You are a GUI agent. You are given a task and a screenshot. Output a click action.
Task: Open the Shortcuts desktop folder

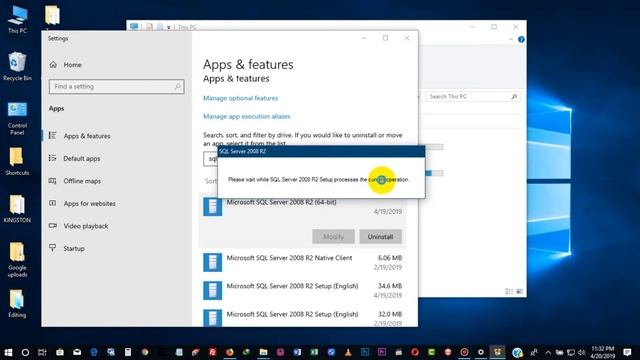[17, 161]
